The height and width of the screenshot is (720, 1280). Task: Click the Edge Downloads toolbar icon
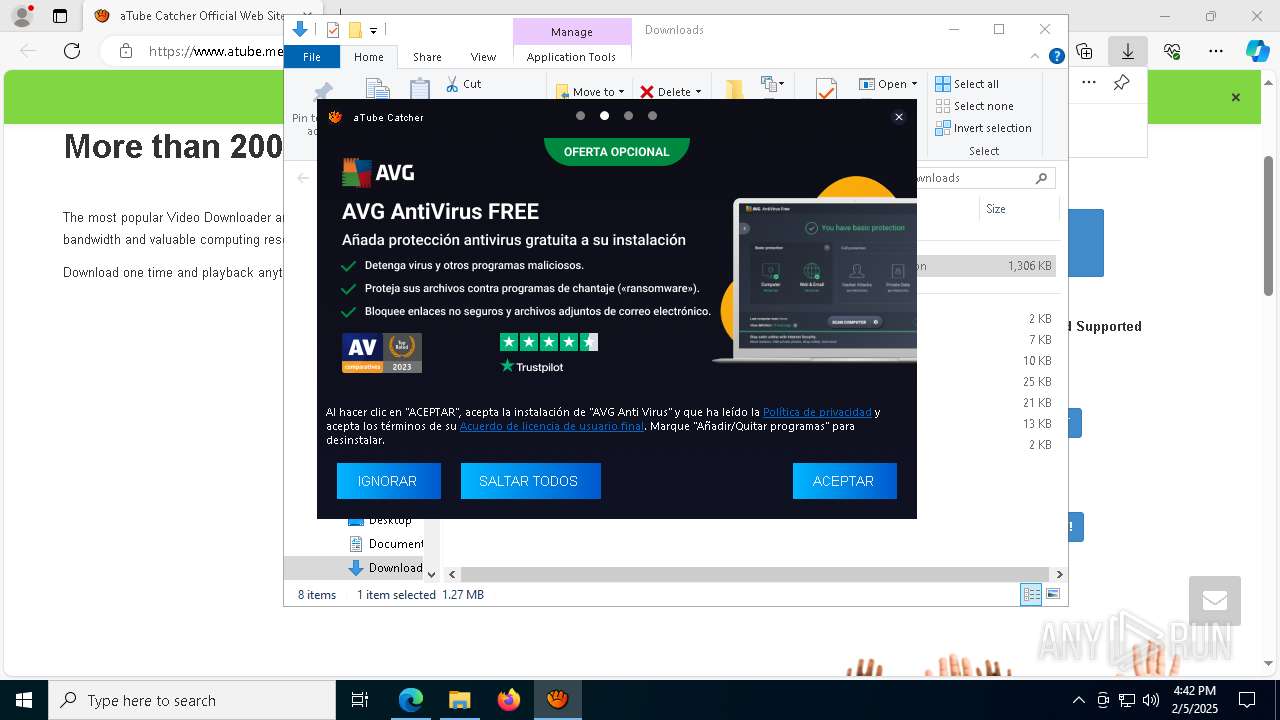pos(1128,50)
